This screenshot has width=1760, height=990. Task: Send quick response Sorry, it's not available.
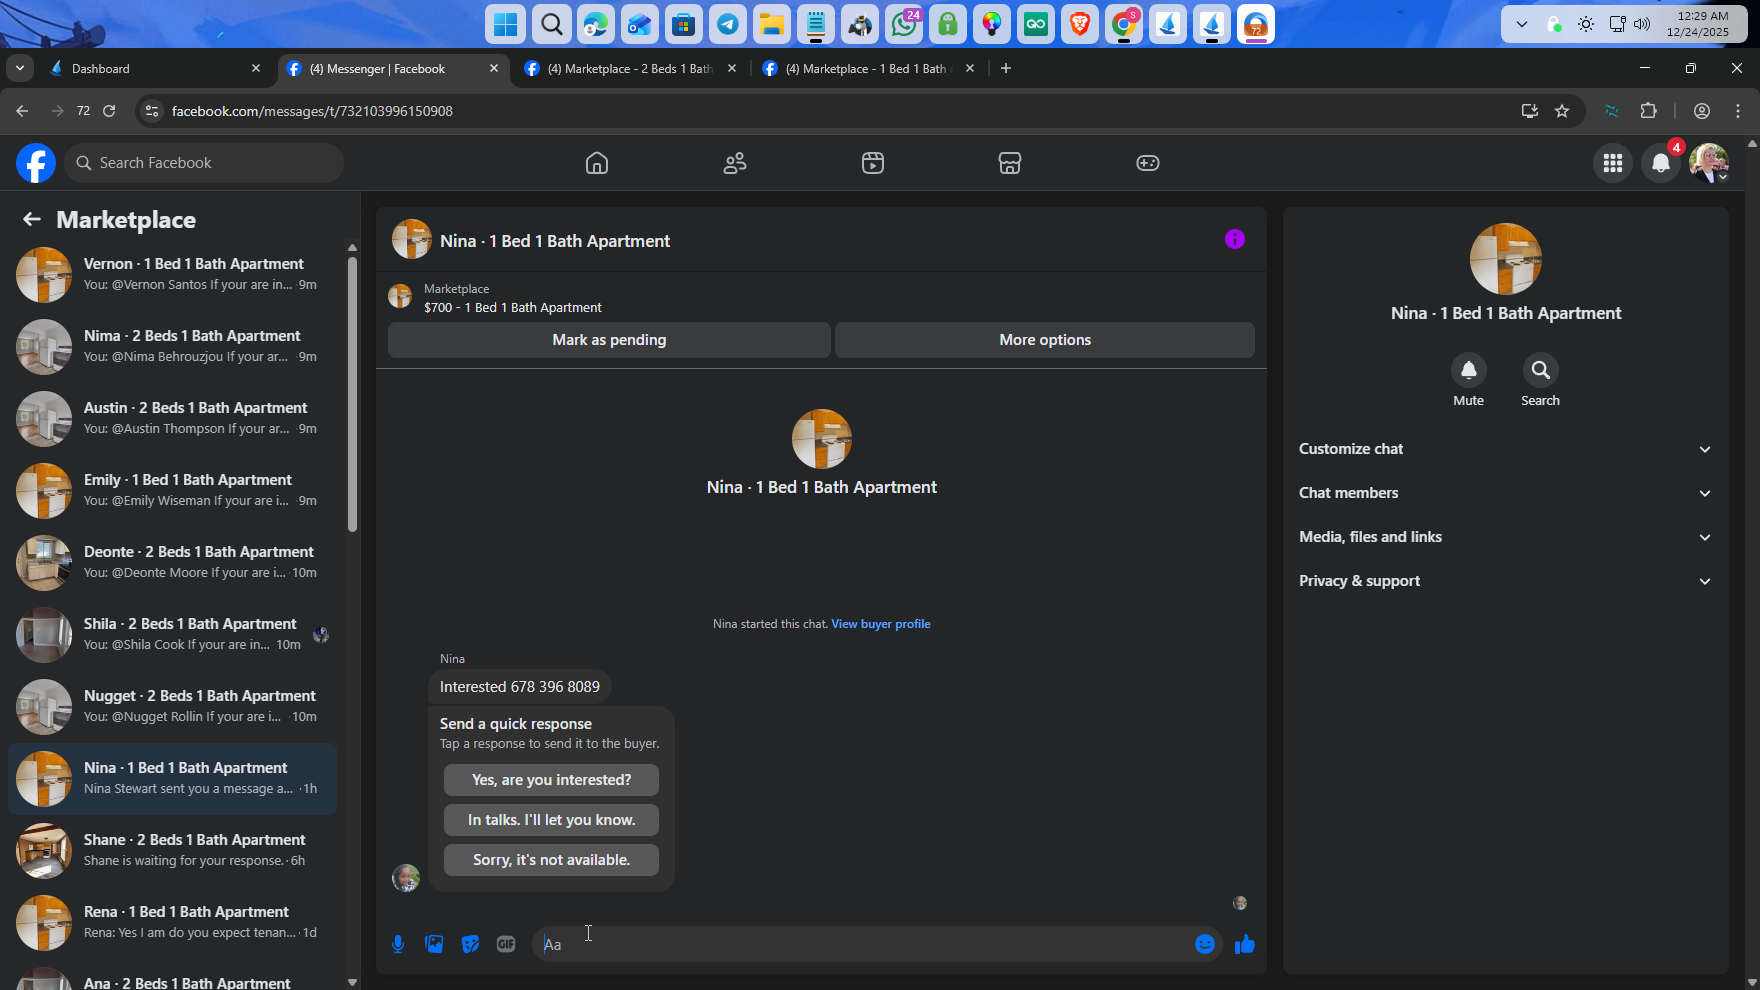pyautogui.click(x=551, y=860)
